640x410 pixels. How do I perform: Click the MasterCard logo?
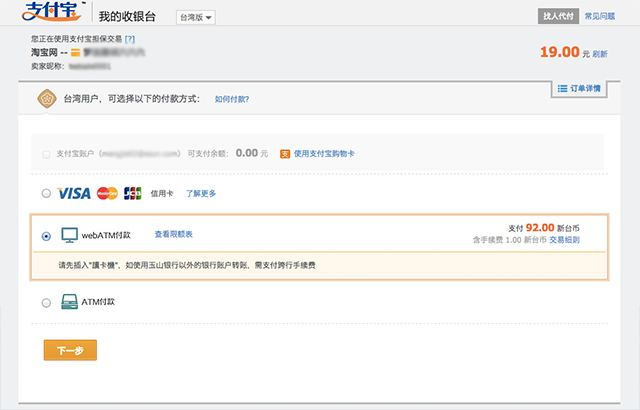(x=107, y=193)
